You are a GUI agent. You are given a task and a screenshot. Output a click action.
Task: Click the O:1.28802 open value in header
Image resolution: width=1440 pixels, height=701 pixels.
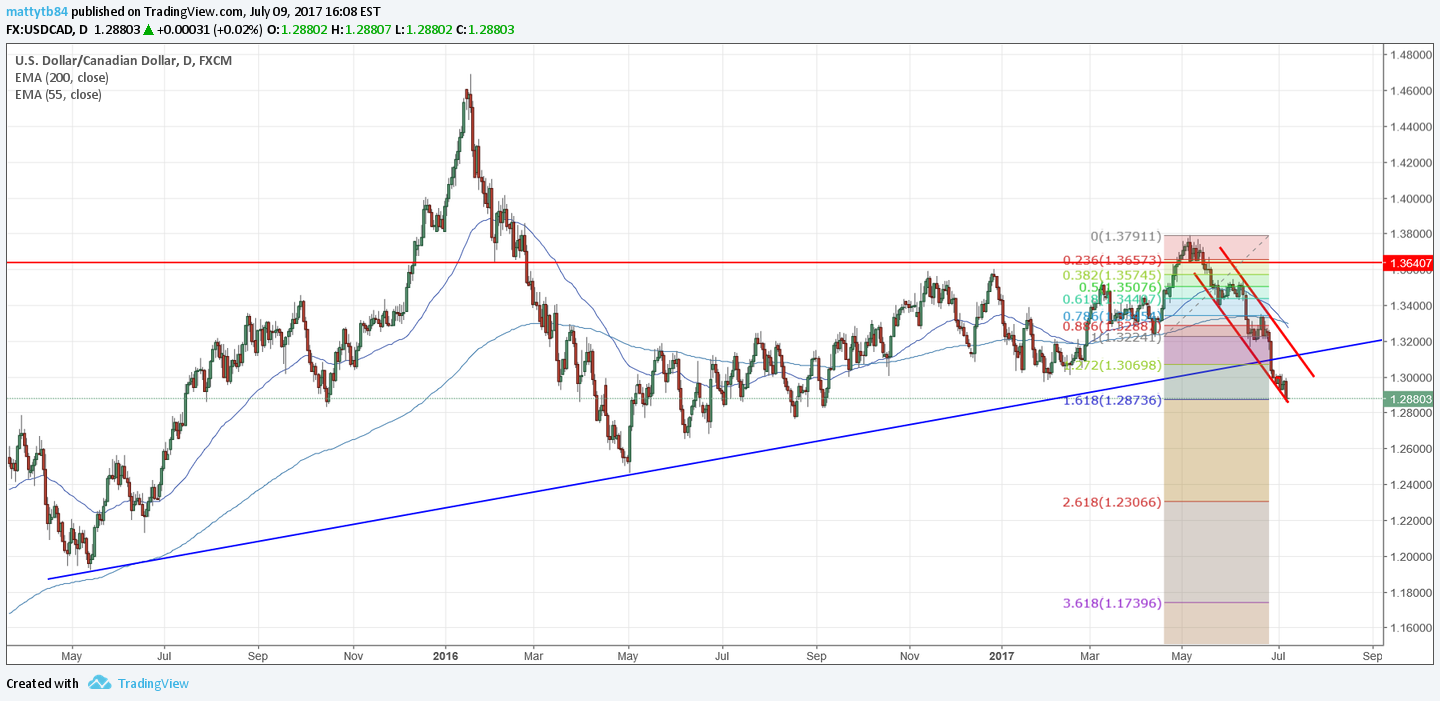[297, 30]
